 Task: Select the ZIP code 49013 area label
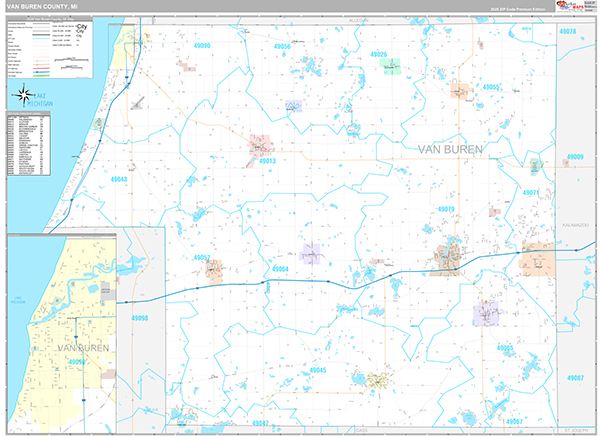tap(268, 160)
